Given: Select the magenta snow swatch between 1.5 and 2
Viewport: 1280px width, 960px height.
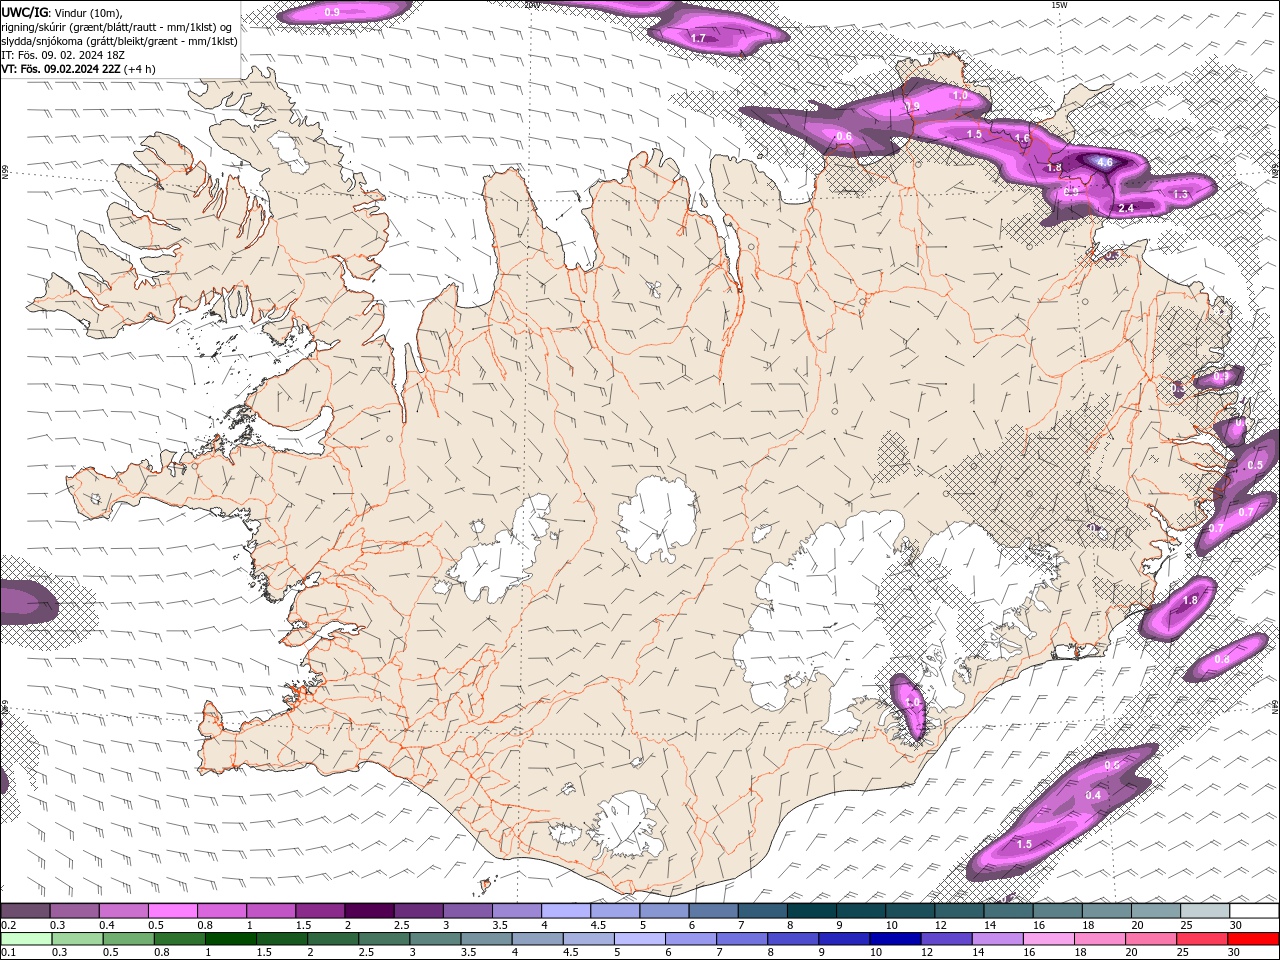Looking at the screenshot, I should click(319, 911).
